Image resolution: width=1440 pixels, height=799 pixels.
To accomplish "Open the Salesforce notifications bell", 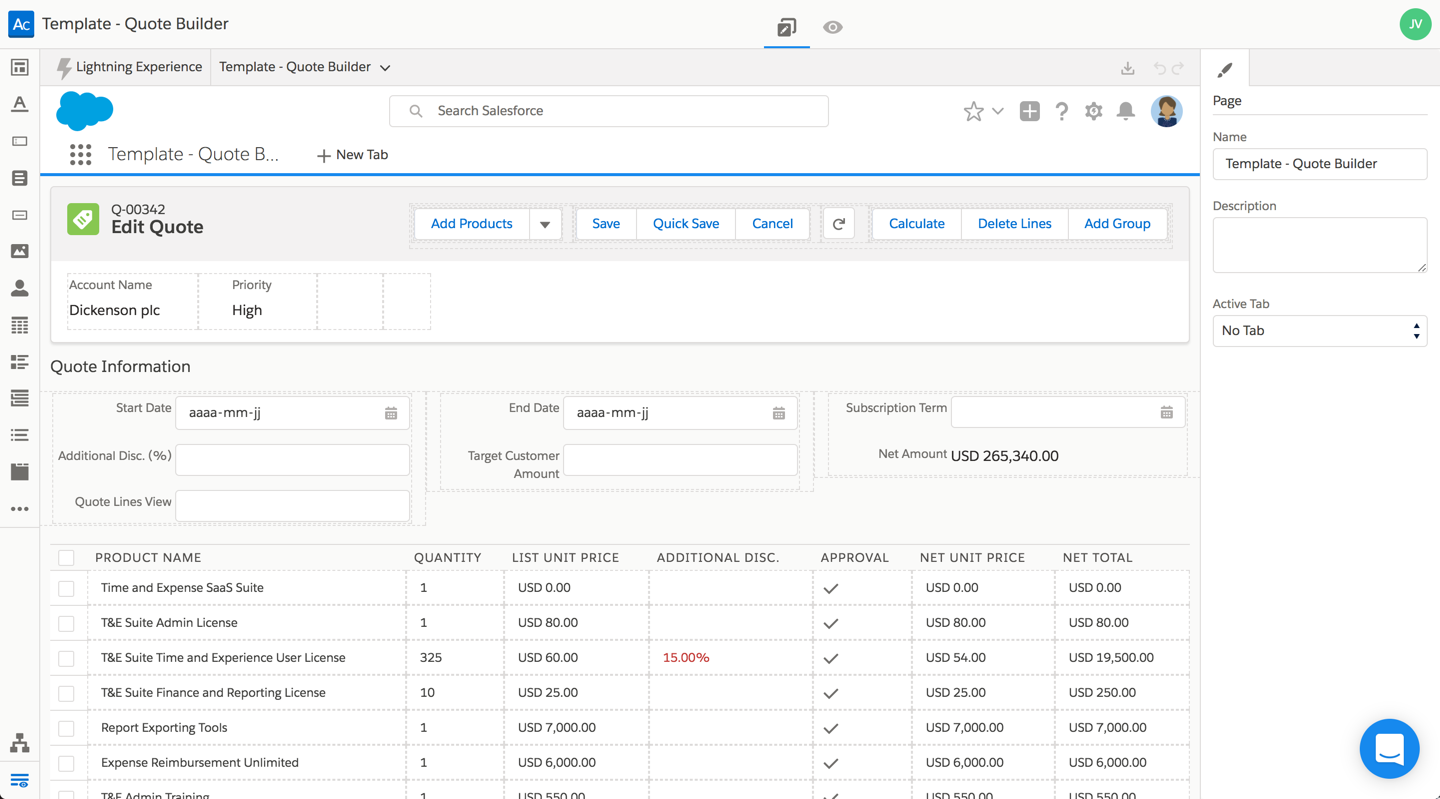I will coord(1125,111).
